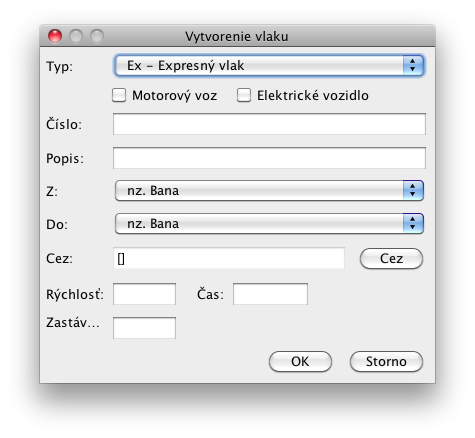The image size is (475, 438).
Task: Open the Typ train type dropdown
Action: pyautogui.click(x=269, y=66)
